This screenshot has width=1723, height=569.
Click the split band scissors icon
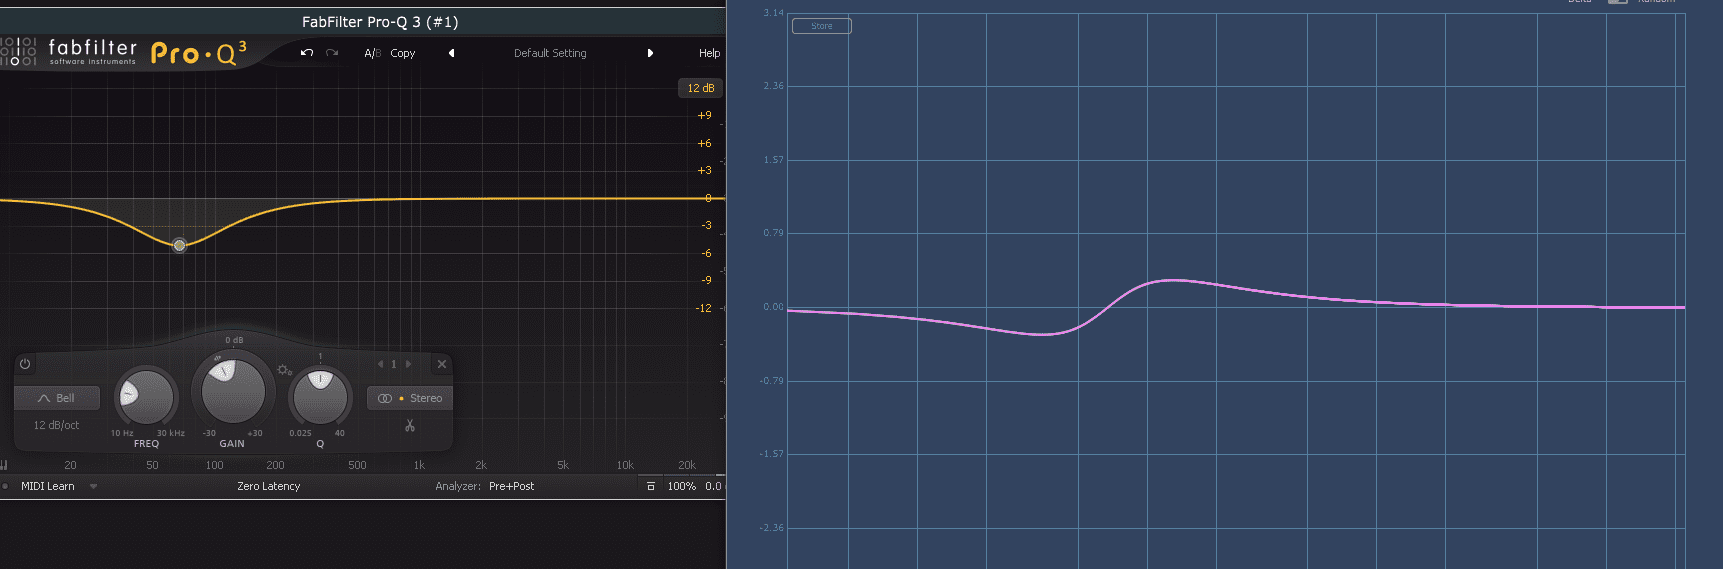410,426
